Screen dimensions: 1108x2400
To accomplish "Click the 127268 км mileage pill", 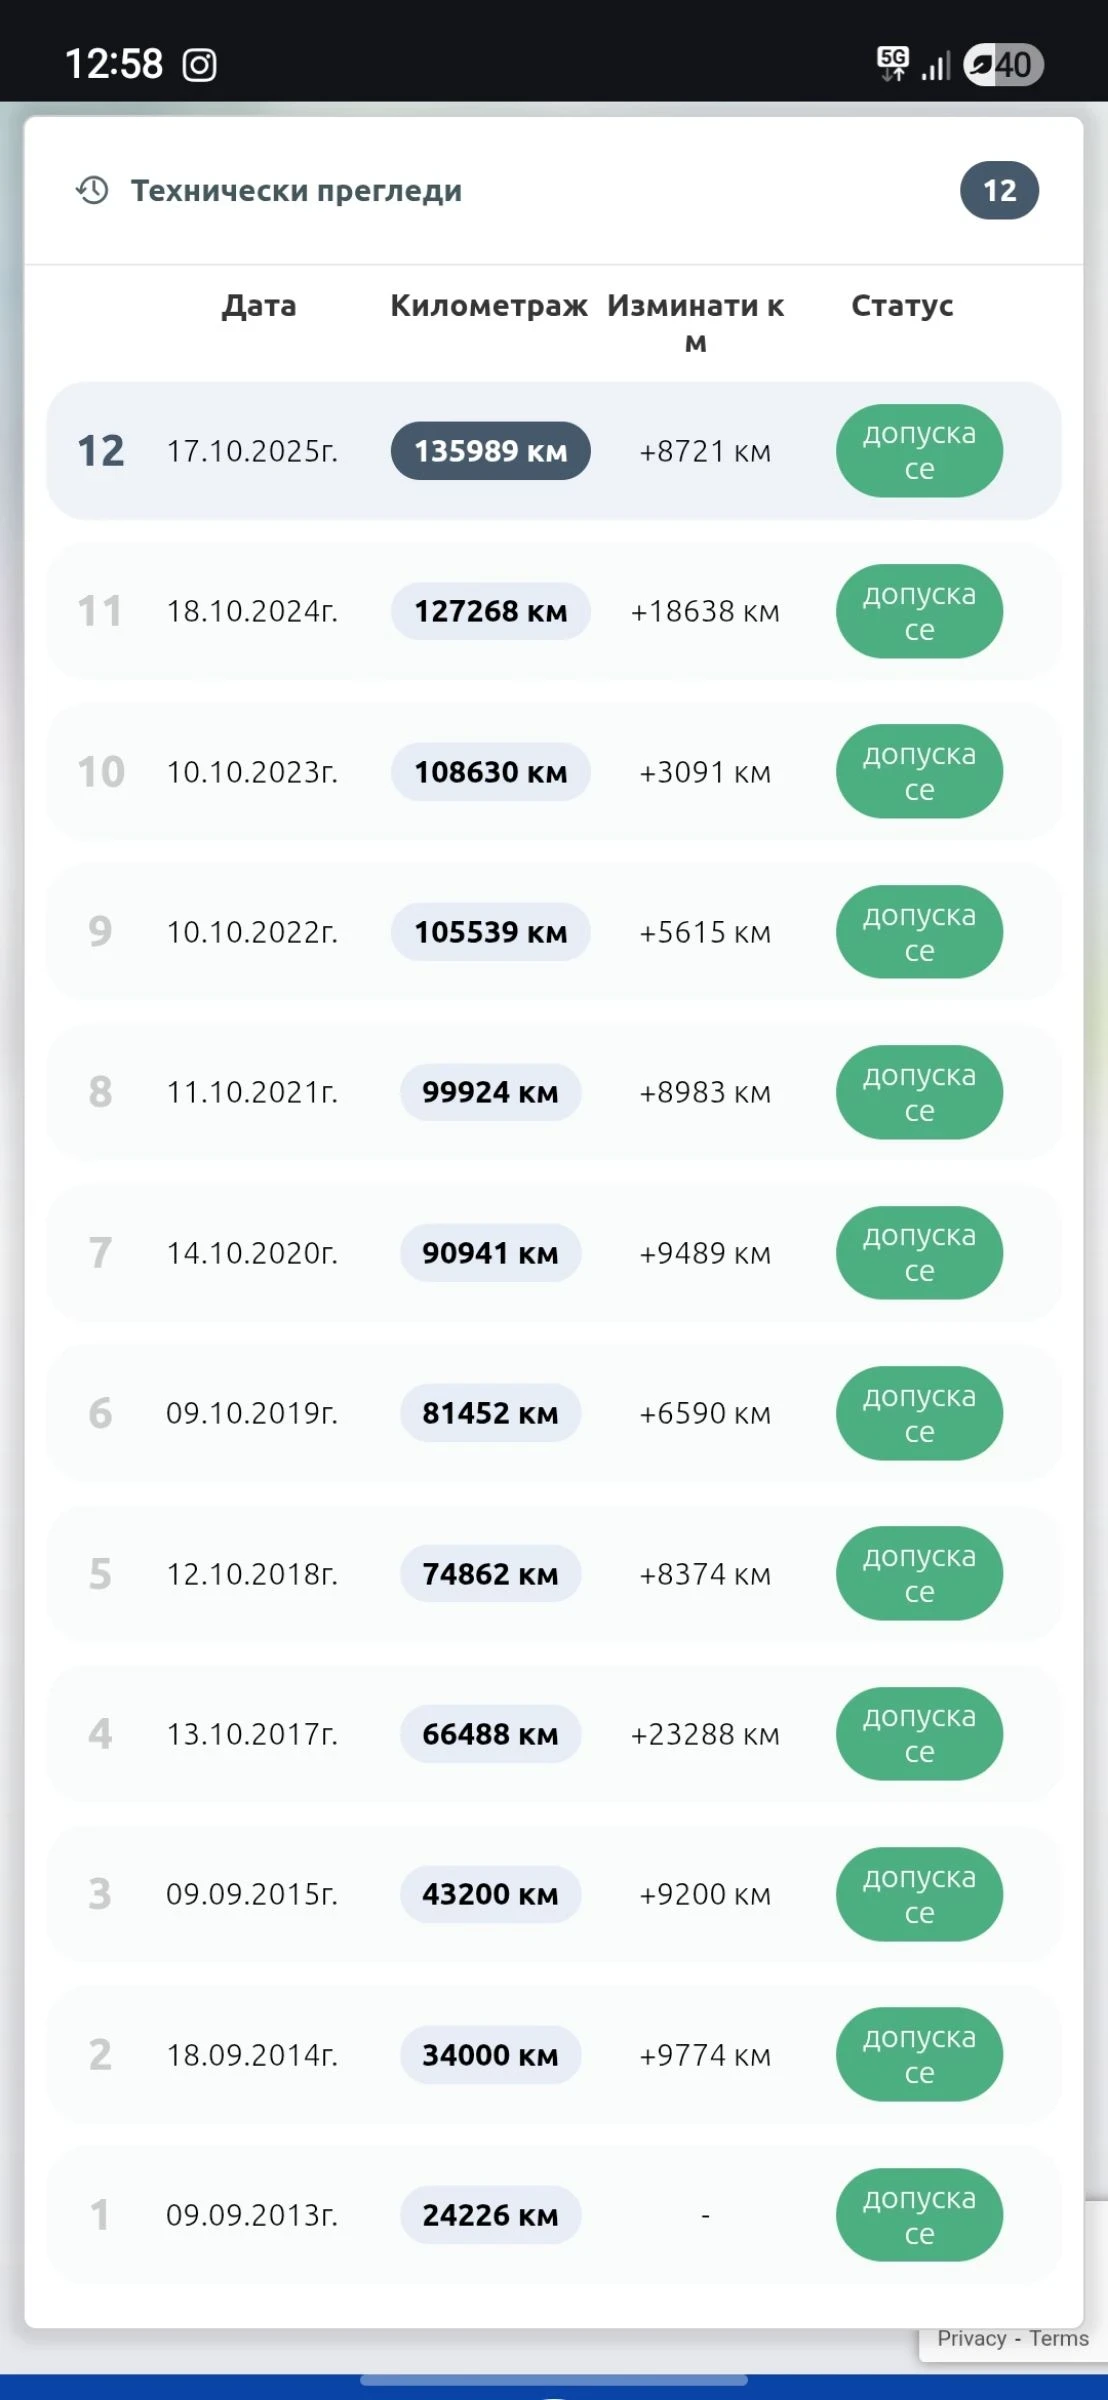I will 490,611.
